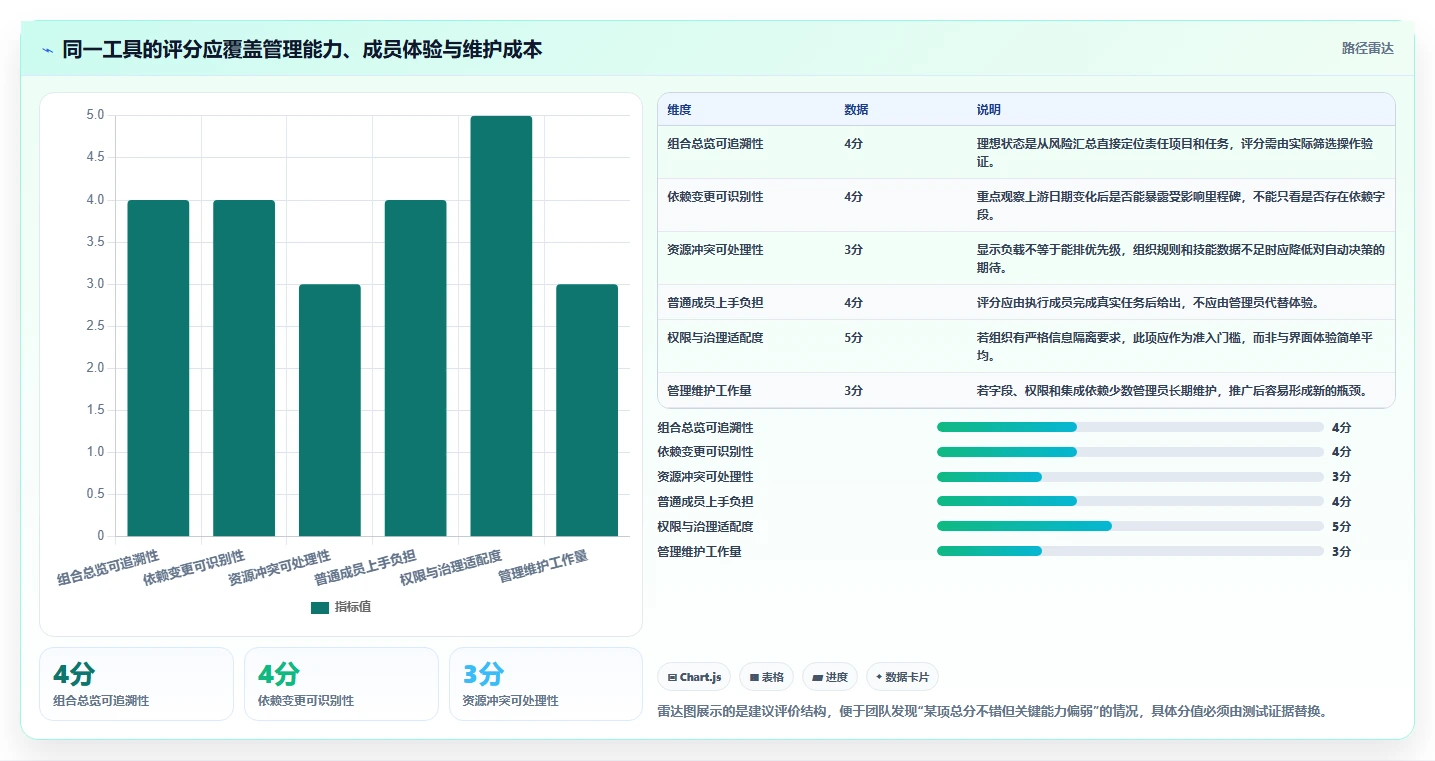Image resolution: width=1435 pixels, height=761 pixels.
Task: Click the description starting with 重点观察上游日期
Action: (x=1181, y=206)
